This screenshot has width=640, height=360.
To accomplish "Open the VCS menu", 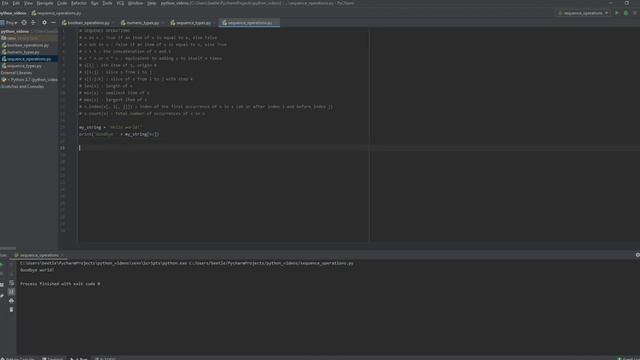I will [120, 3].
